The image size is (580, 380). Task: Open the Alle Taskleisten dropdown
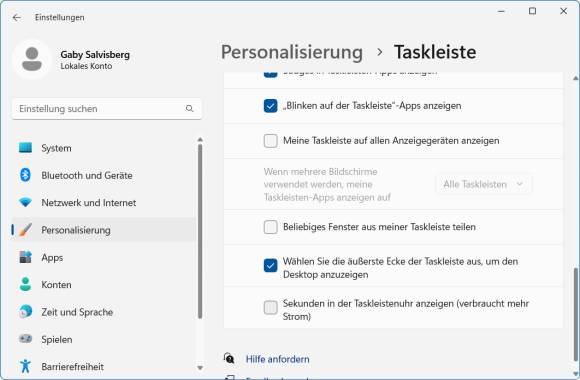tap(484, 184)
